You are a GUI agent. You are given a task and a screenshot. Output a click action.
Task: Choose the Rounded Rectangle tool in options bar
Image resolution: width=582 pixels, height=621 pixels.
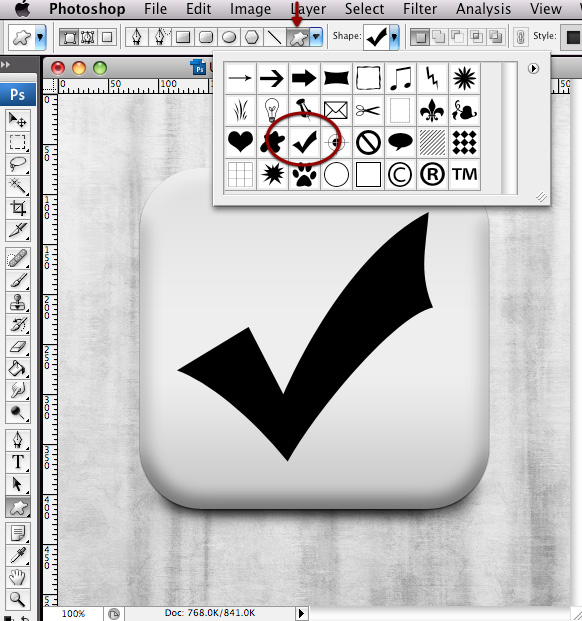click(206, 37)
